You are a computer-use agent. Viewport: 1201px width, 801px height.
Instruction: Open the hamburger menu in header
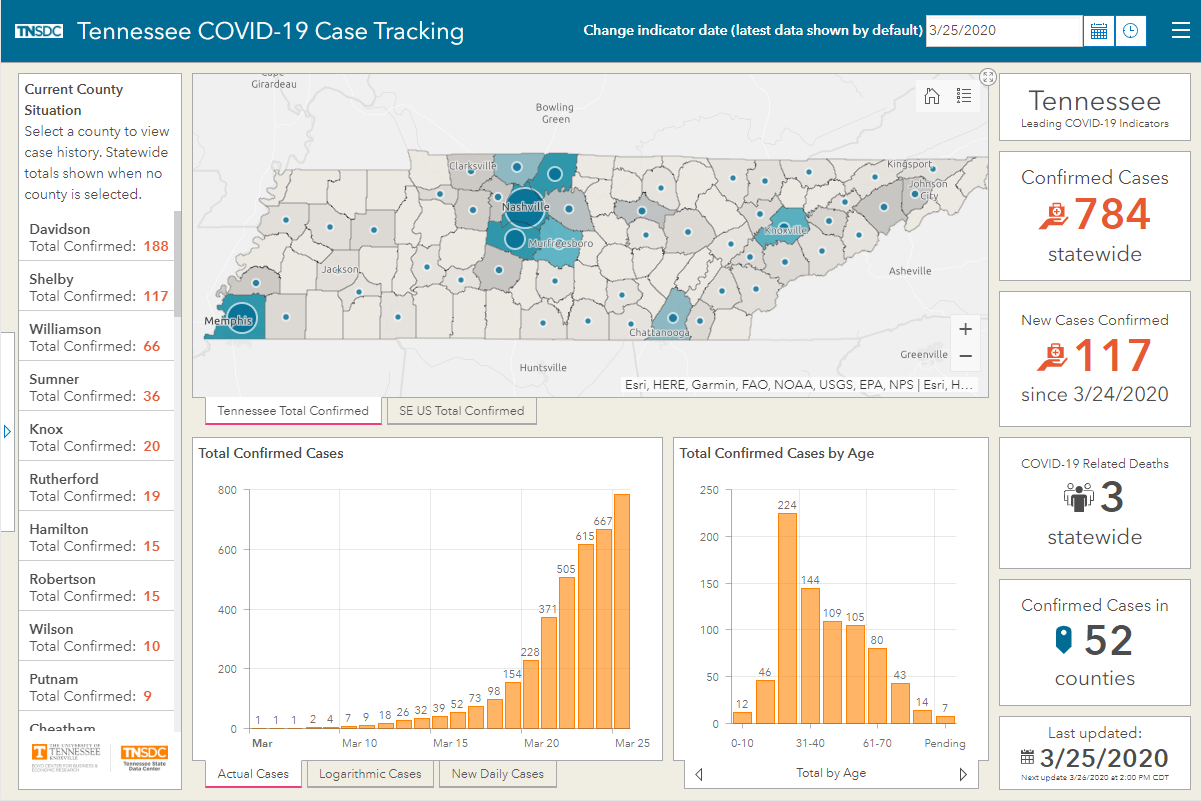(x=1180, y=31)
